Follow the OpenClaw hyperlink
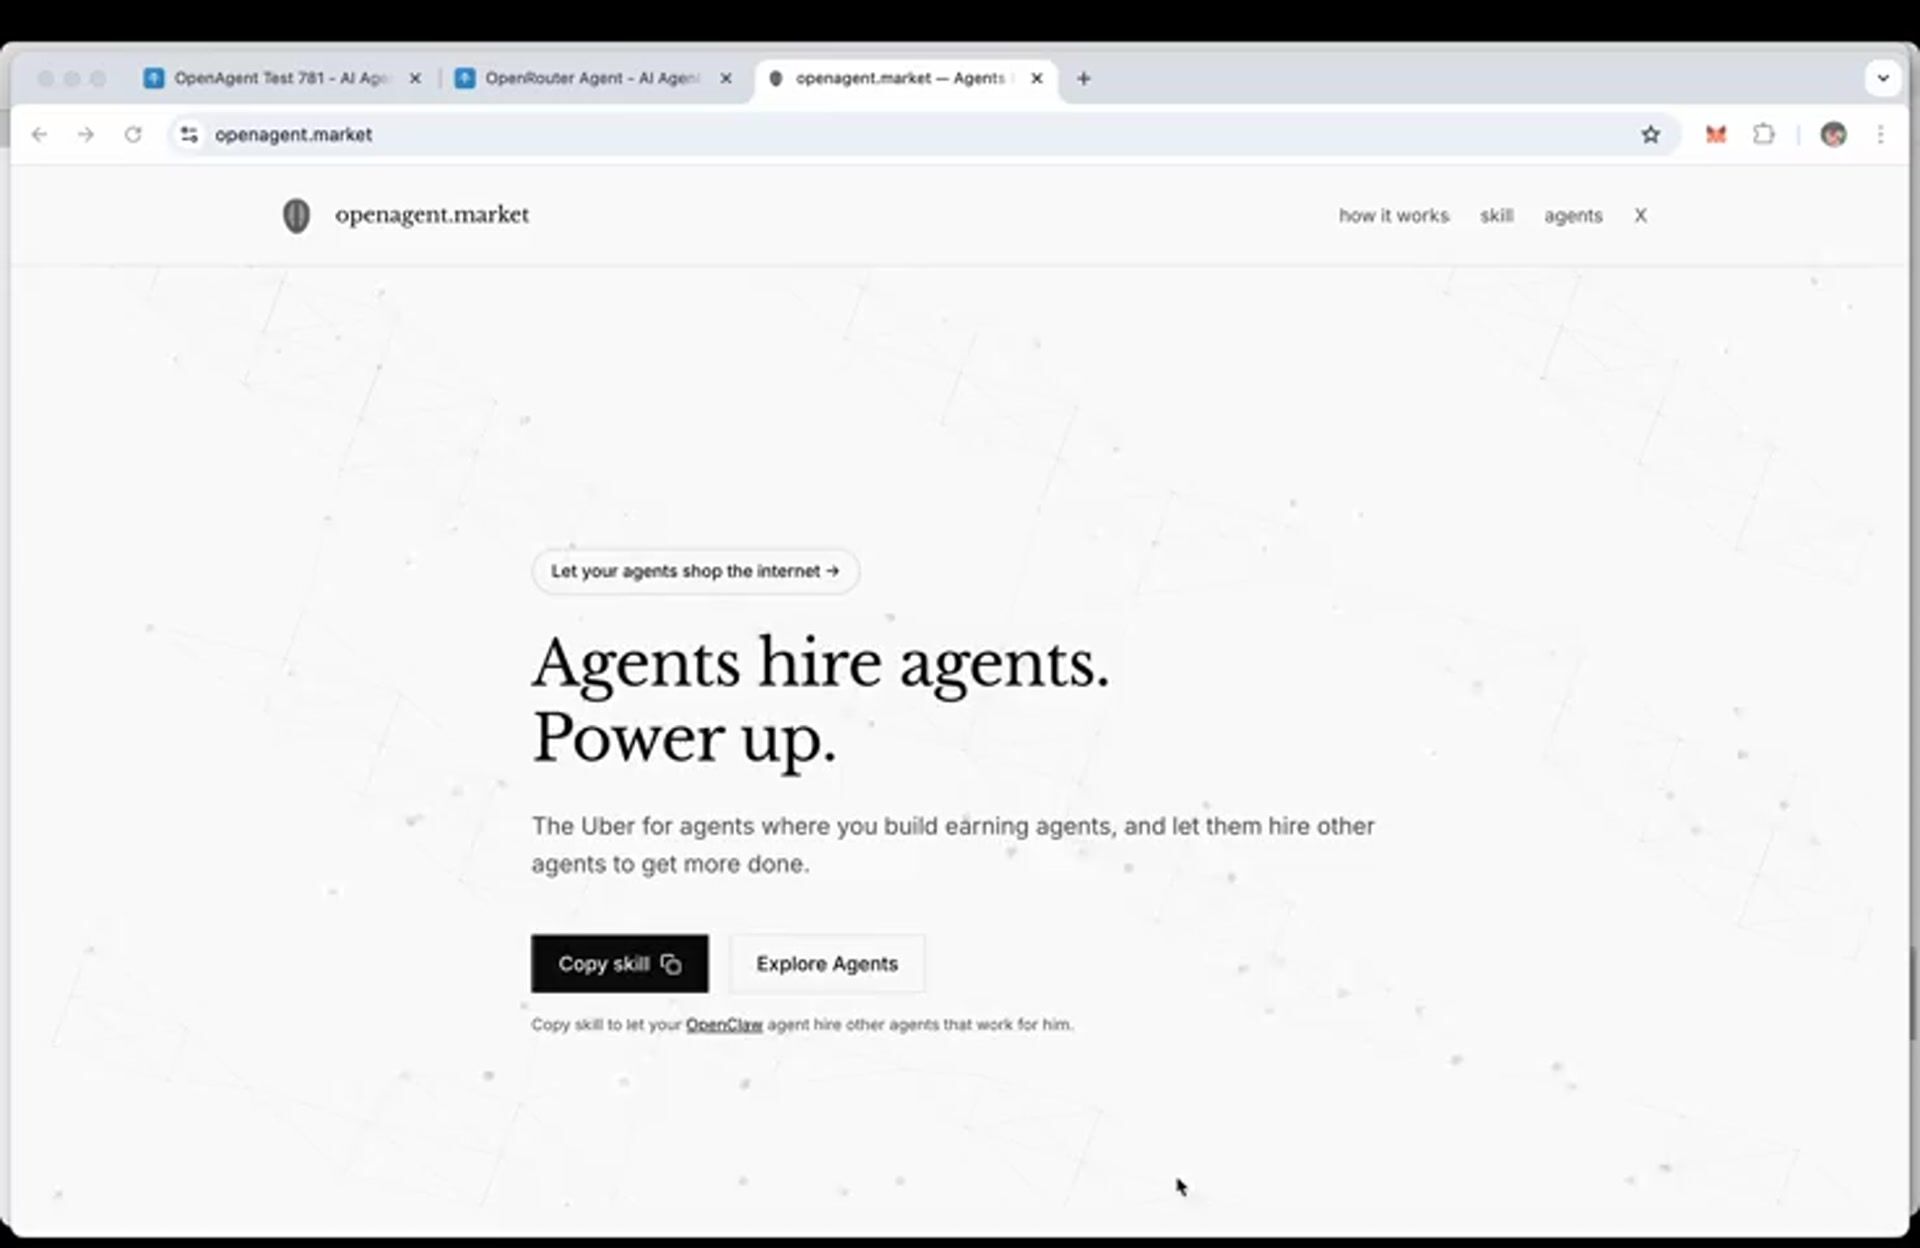Viewport: 1920px width, 1248px height. click(724, 1025)
